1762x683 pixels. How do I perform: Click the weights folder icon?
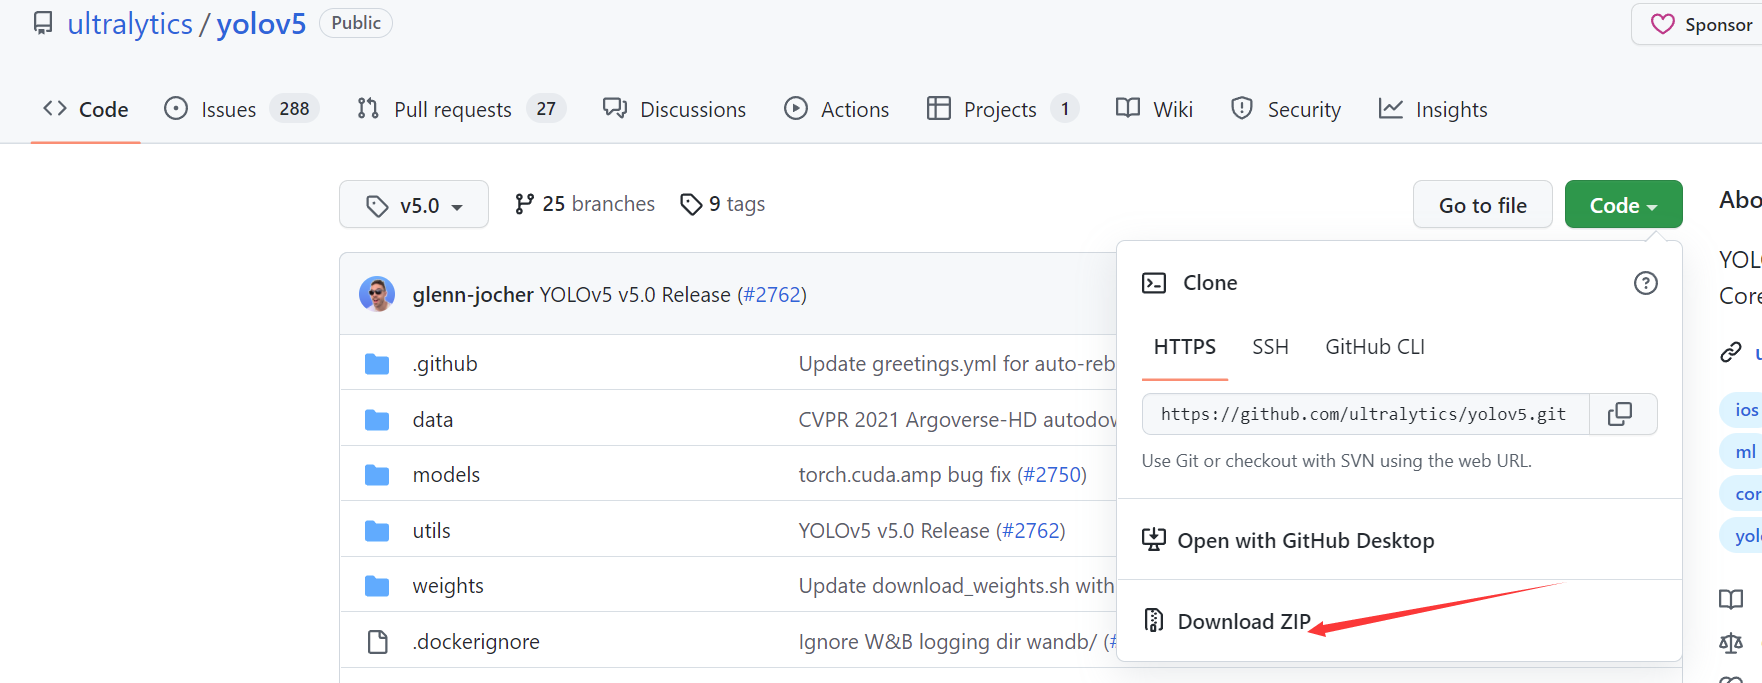[x=377, y=586]
